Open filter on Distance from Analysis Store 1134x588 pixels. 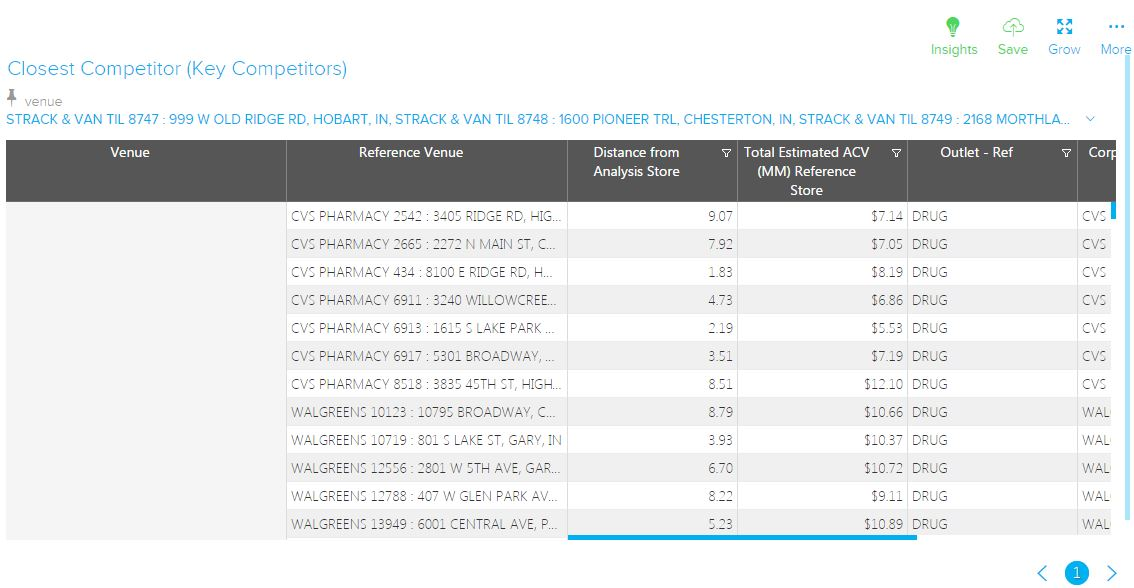click(x=726, y=153)
